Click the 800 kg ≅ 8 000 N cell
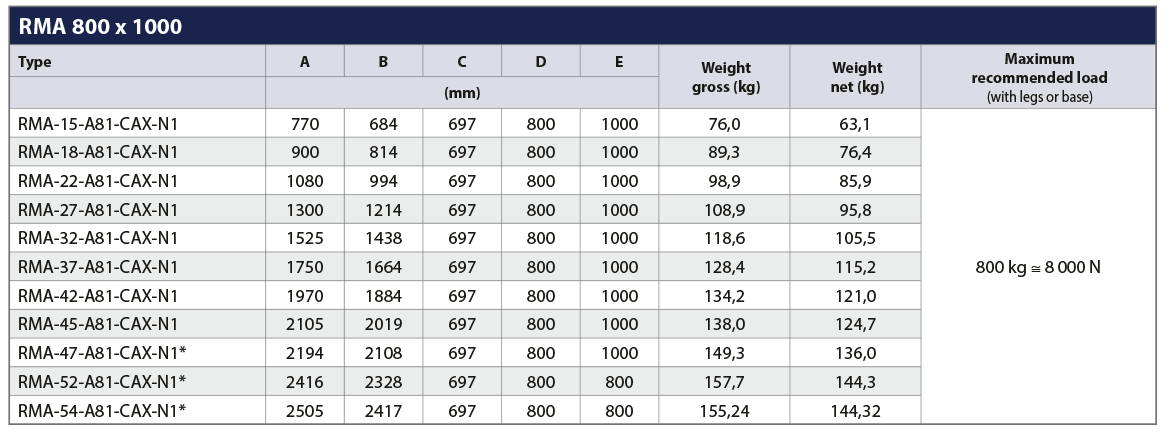 tap(1039, 266)
